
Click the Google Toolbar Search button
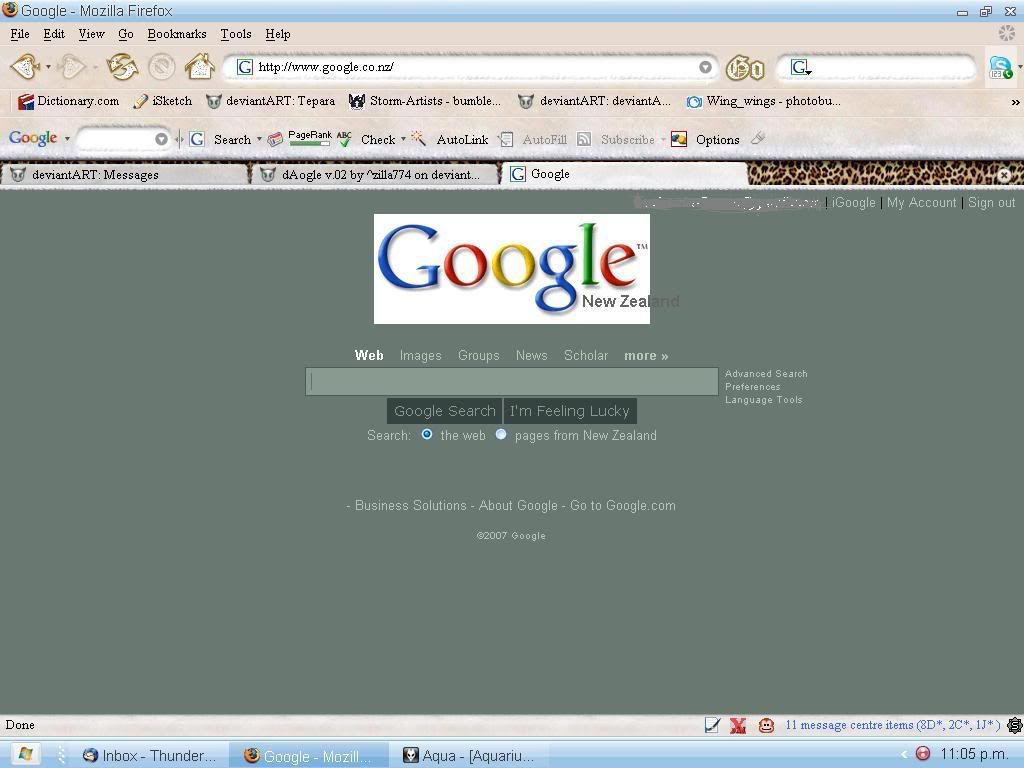[232, 139]
